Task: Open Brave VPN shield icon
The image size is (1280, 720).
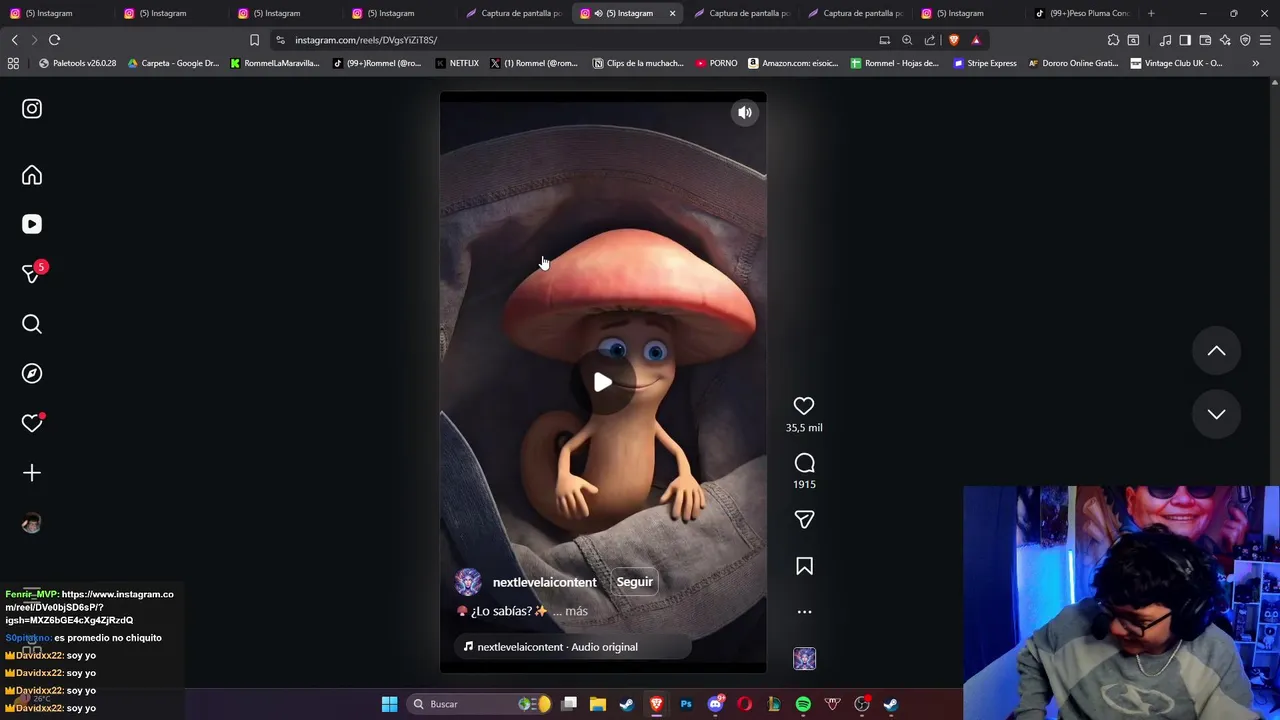Action: [1245, 40]
